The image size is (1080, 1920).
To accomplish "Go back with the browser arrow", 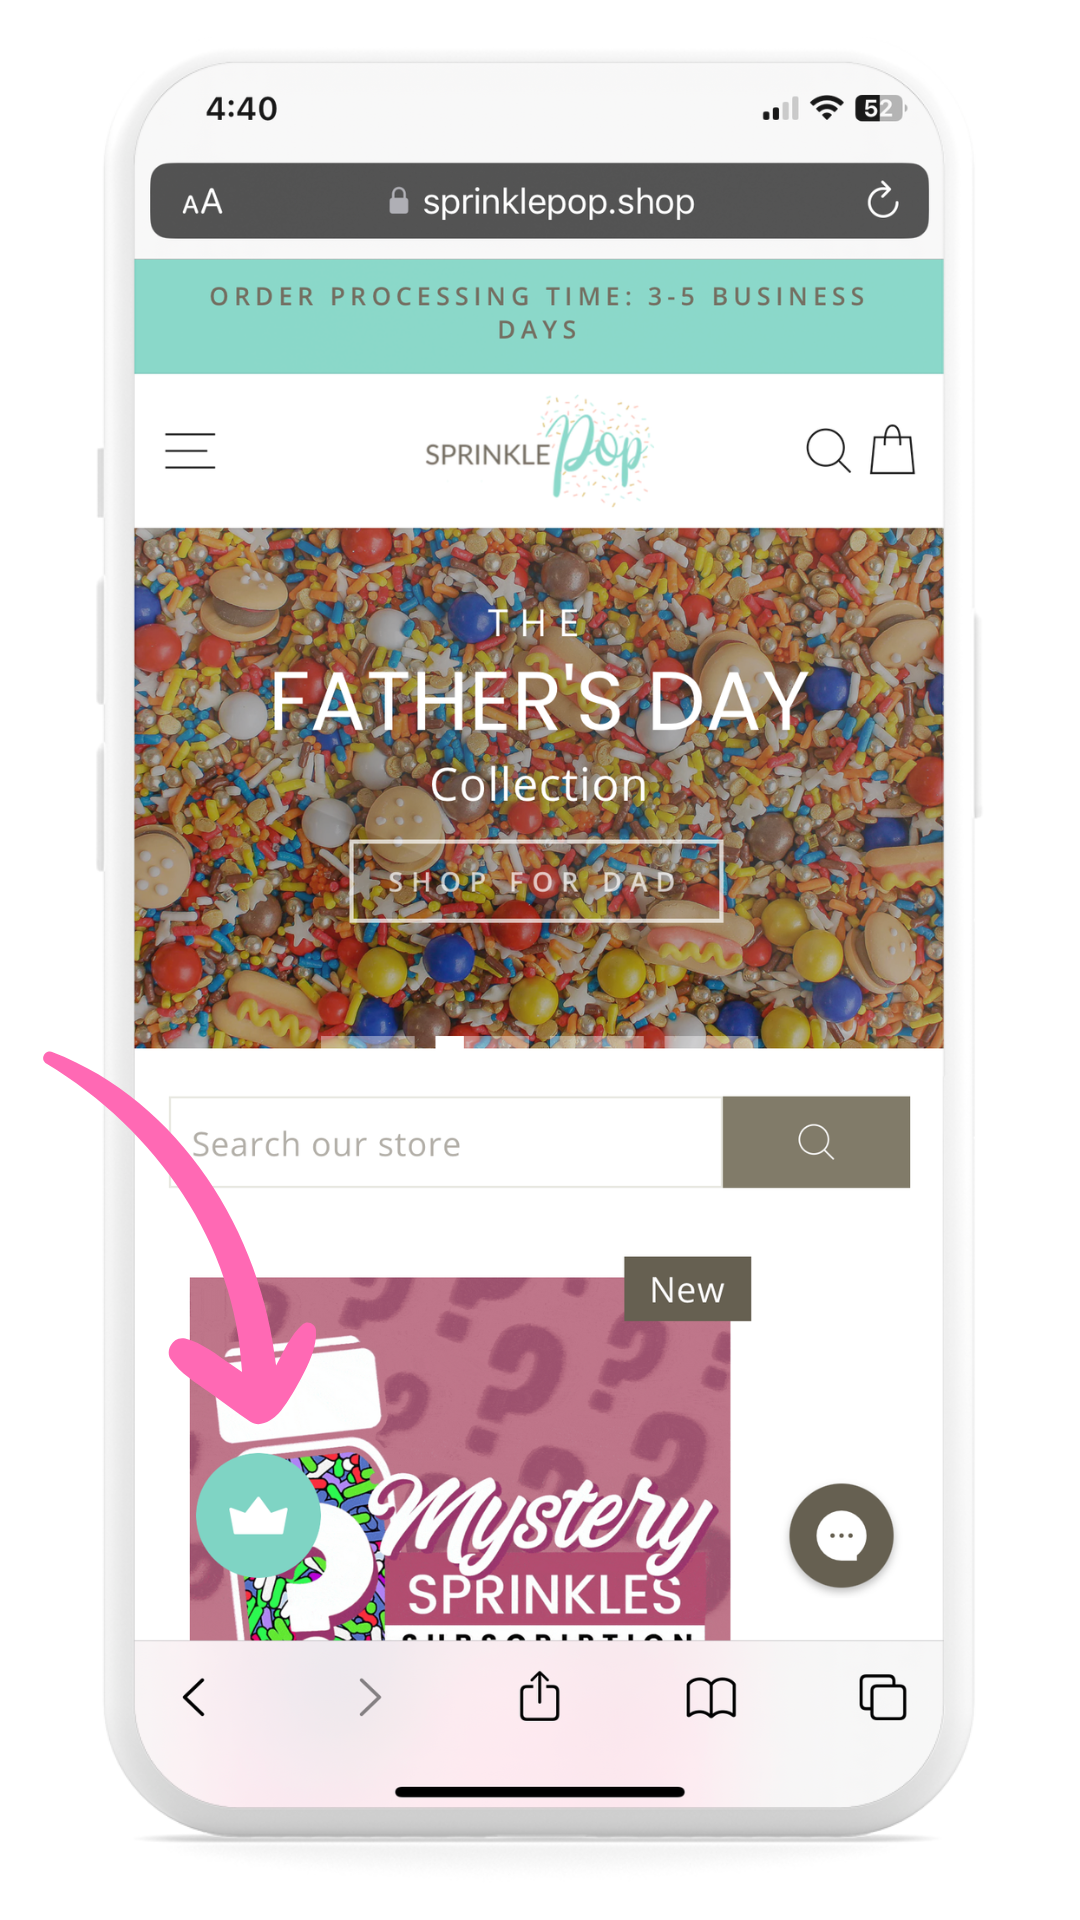I will click(x=195, y=1697).
